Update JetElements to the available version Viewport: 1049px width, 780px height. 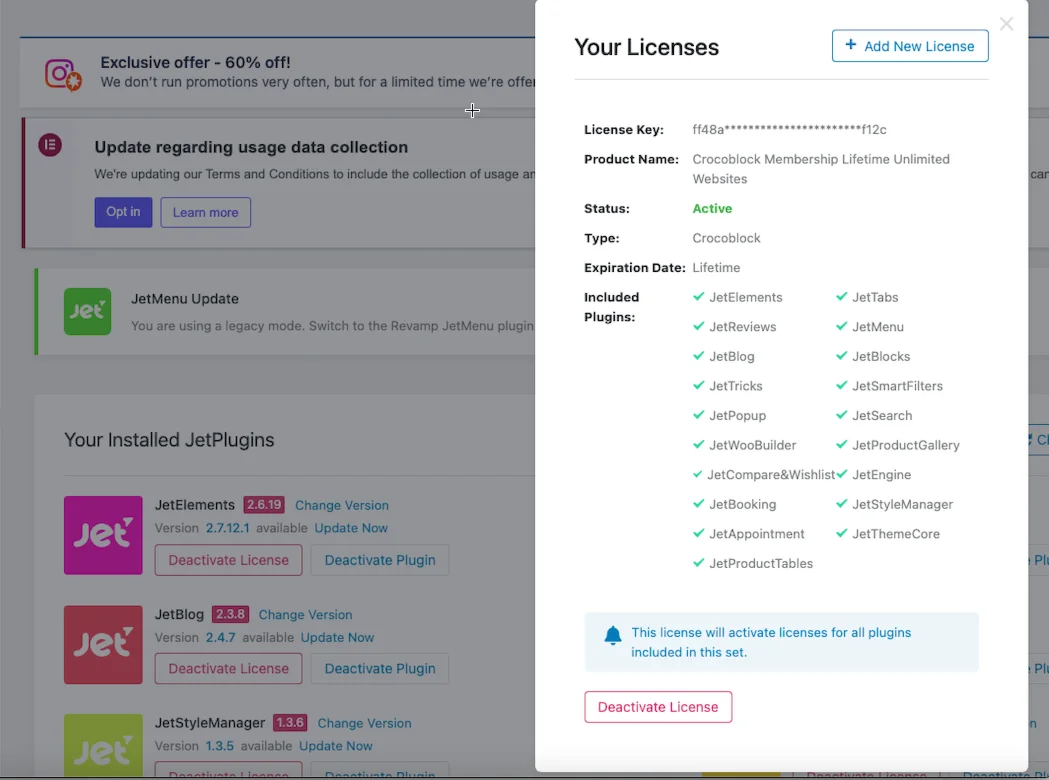[x=351, y=528]
